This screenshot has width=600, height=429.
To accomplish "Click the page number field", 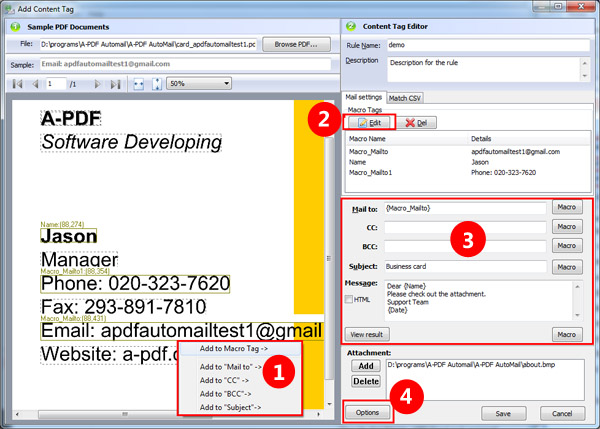I will point(55,83).
